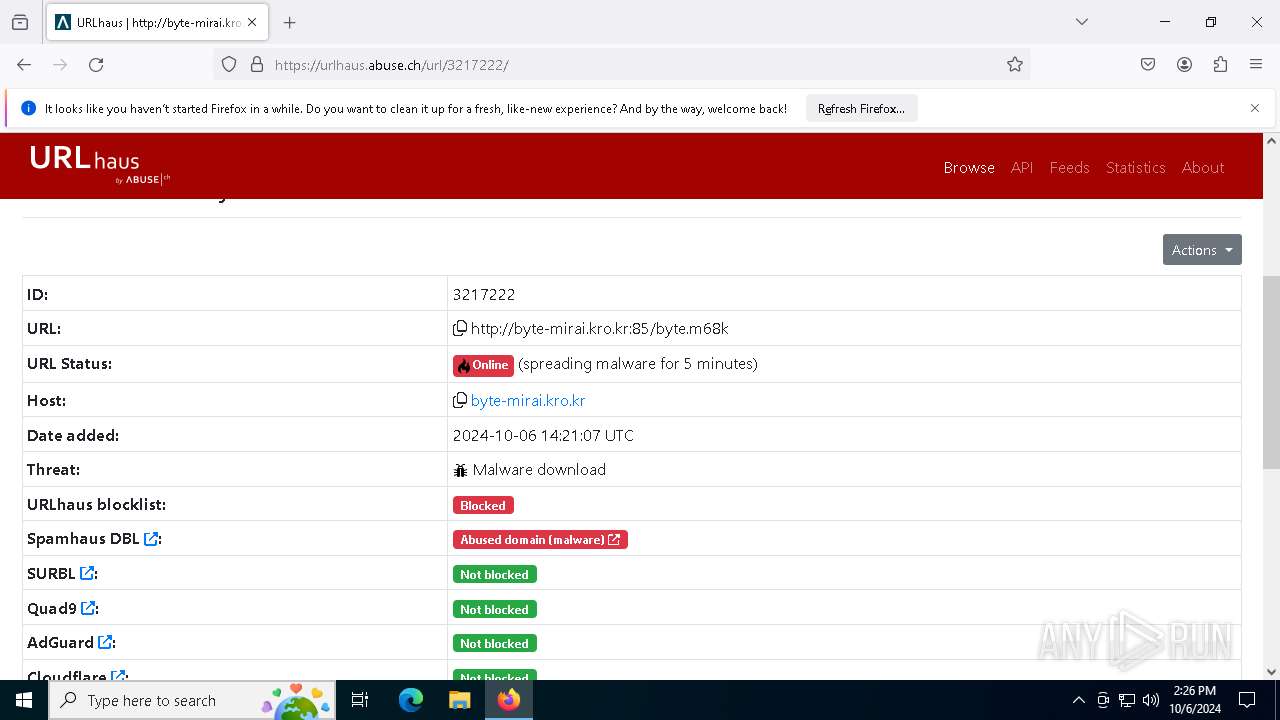Close the URLhaus tab
This screenshot has height=720, width=1280.
point(252,22)
